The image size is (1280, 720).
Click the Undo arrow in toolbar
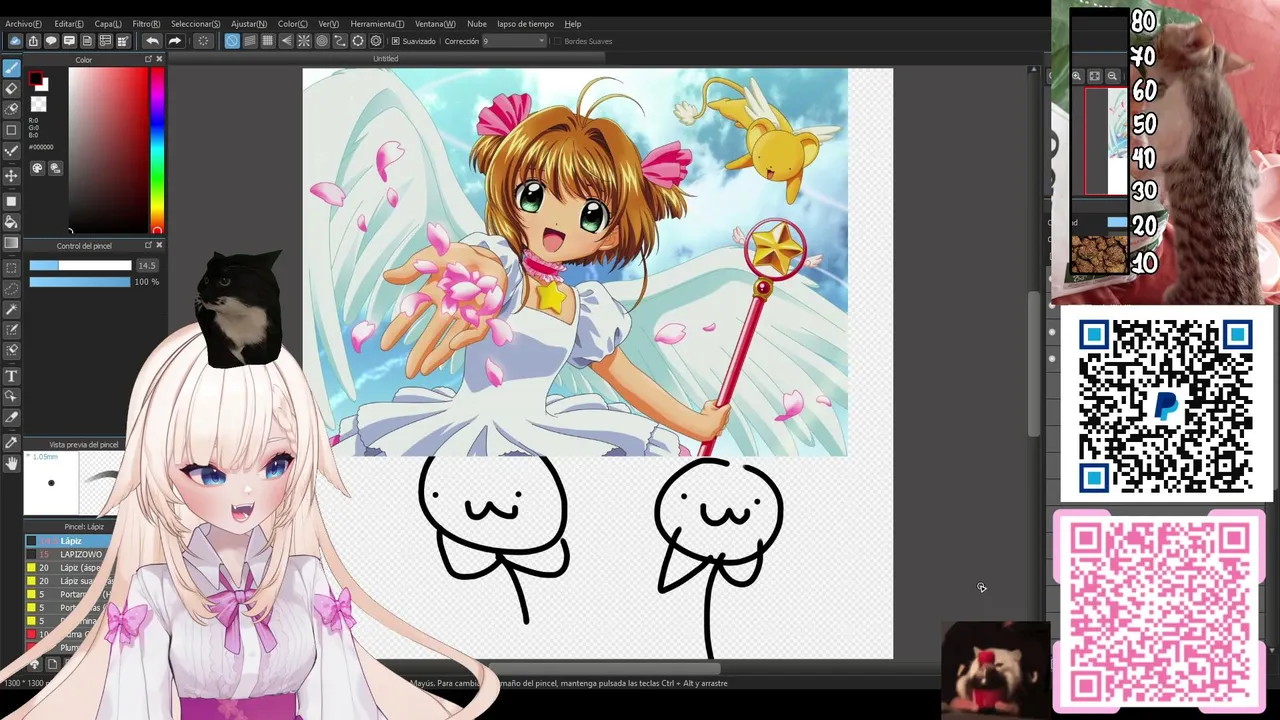152,41
